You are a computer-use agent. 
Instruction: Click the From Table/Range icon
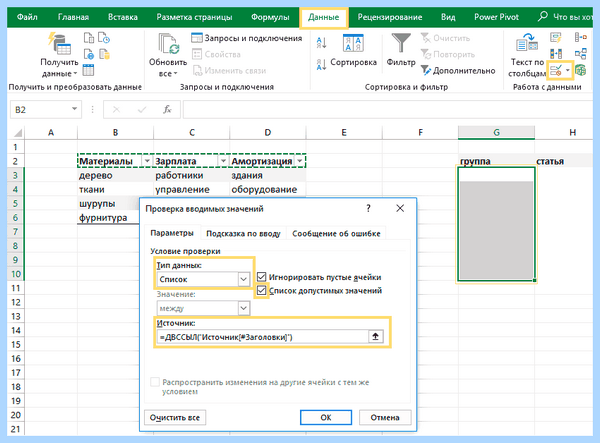coord(88,70)
